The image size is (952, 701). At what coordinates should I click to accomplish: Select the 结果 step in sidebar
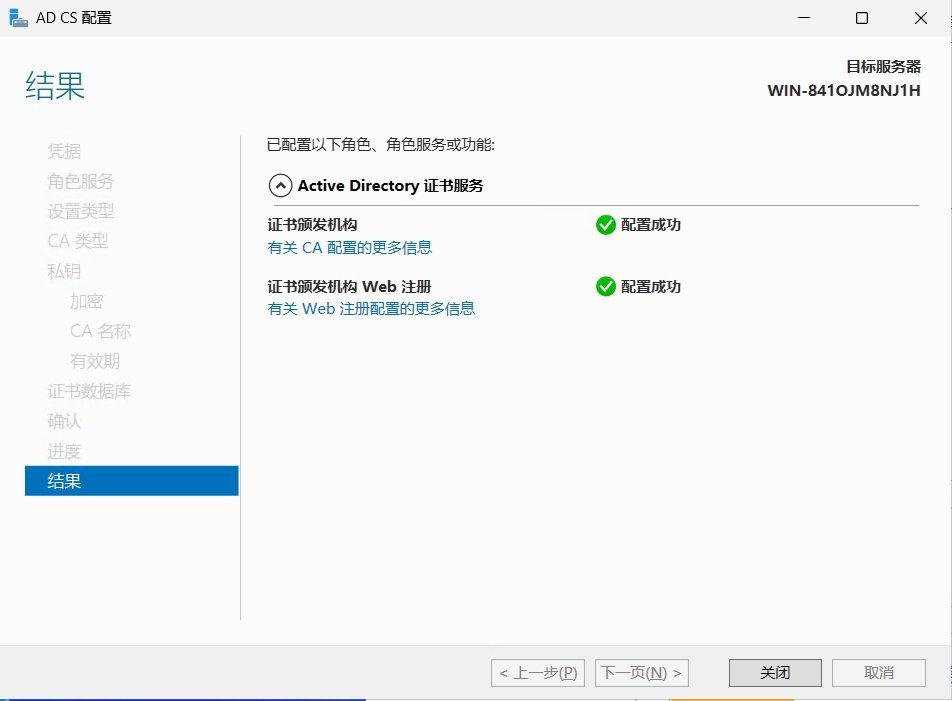pyautogui.click(x=132, y=481)
